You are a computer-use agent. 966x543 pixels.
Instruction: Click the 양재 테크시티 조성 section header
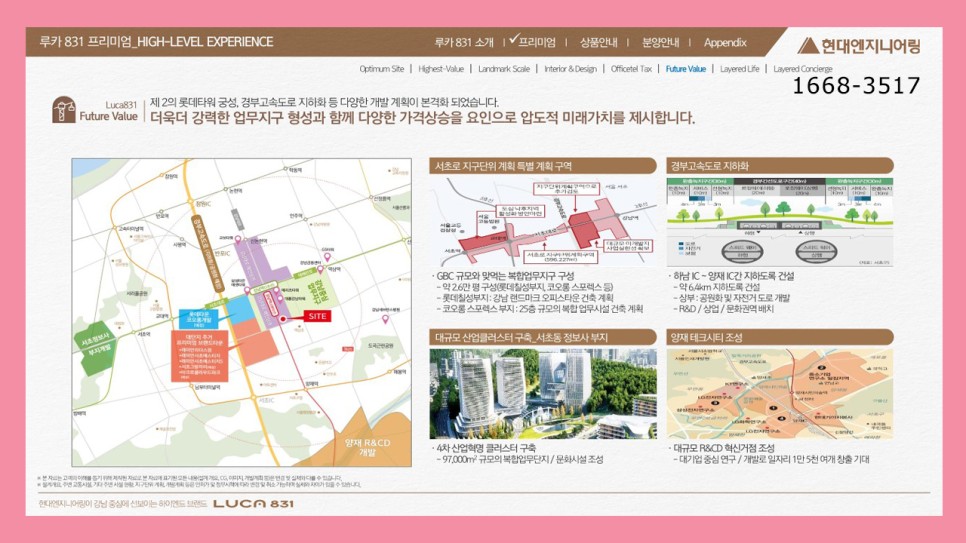point(779,337)
